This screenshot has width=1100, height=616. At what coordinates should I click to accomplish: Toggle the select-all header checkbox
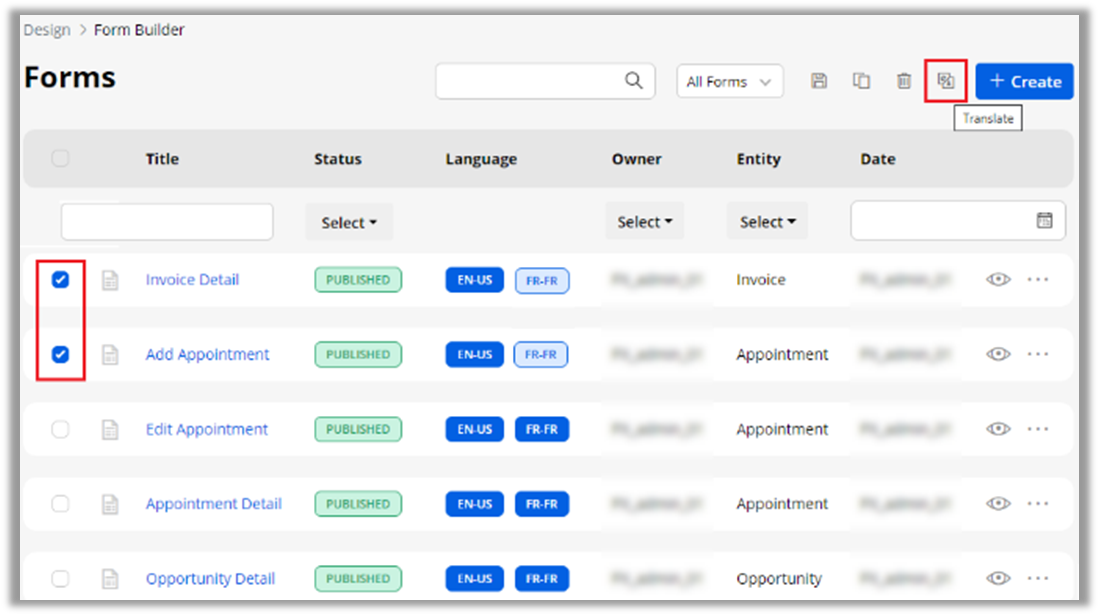[60, 158]
